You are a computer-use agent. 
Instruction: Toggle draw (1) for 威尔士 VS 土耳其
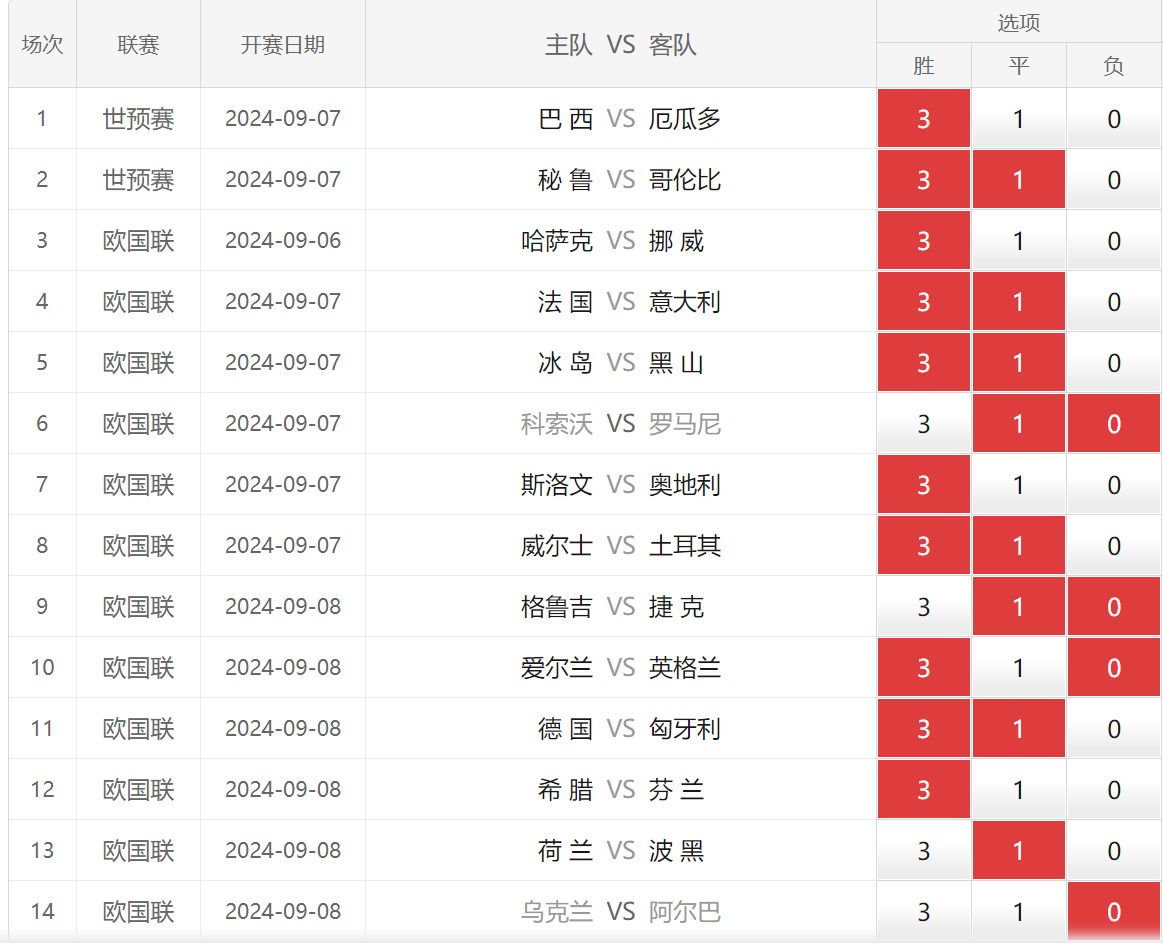click(1018, 546)
